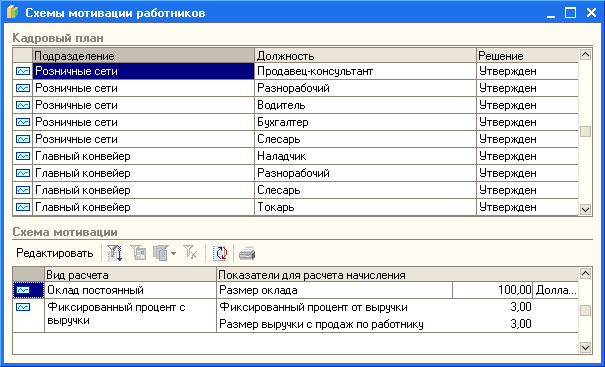605x367 pixels.
Task: Click Утвержден in Токарь row
Action: coord(527,207)
